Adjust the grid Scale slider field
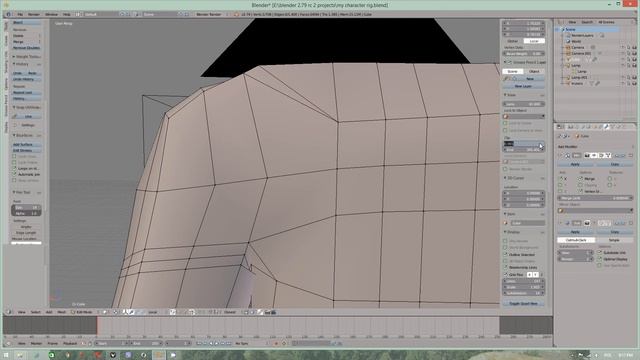The image size is (640, 360). (x=523, y=287)
